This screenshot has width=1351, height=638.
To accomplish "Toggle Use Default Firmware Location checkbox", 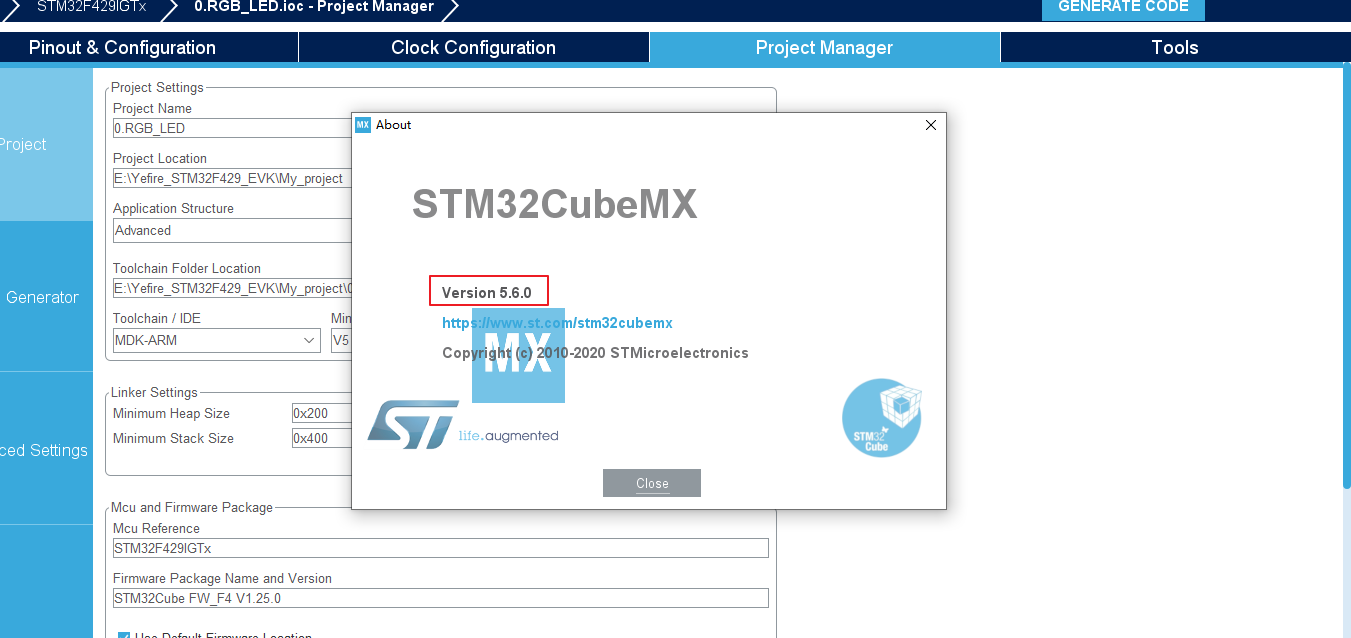I will (x=123, y=634).
